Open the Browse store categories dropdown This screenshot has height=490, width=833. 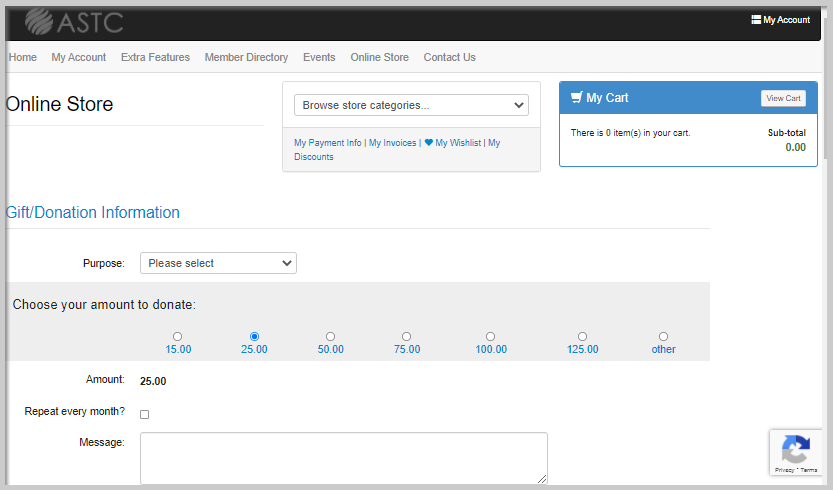click(411, 105)
